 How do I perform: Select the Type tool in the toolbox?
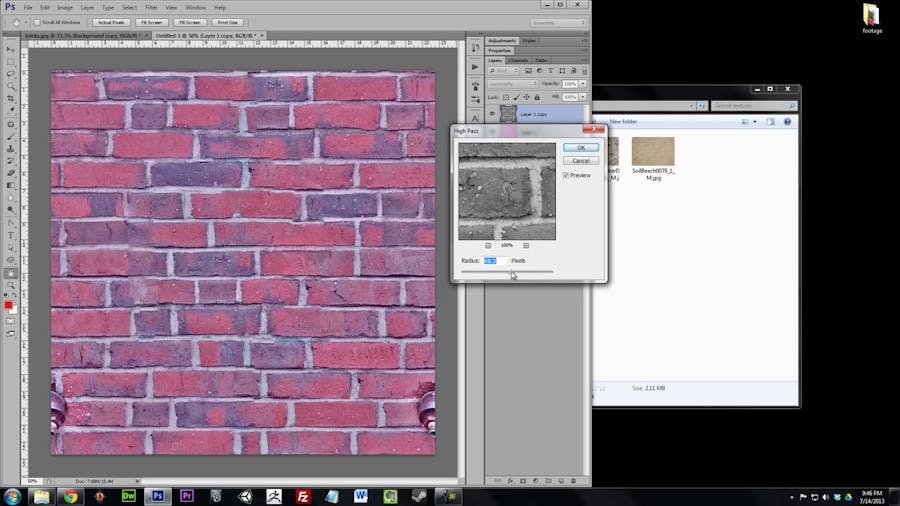click(11, 235)
